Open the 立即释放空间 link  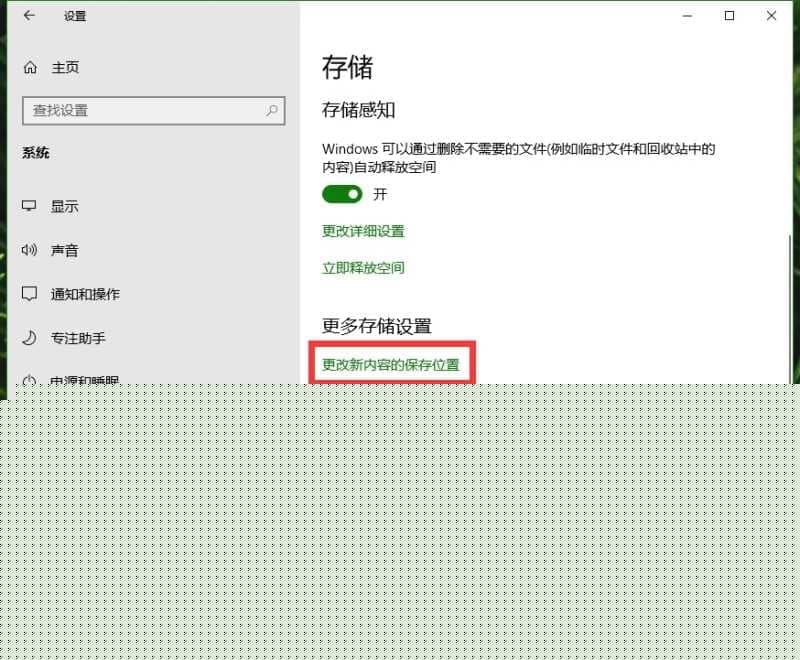pyautogui.click(x=363, y=268)
